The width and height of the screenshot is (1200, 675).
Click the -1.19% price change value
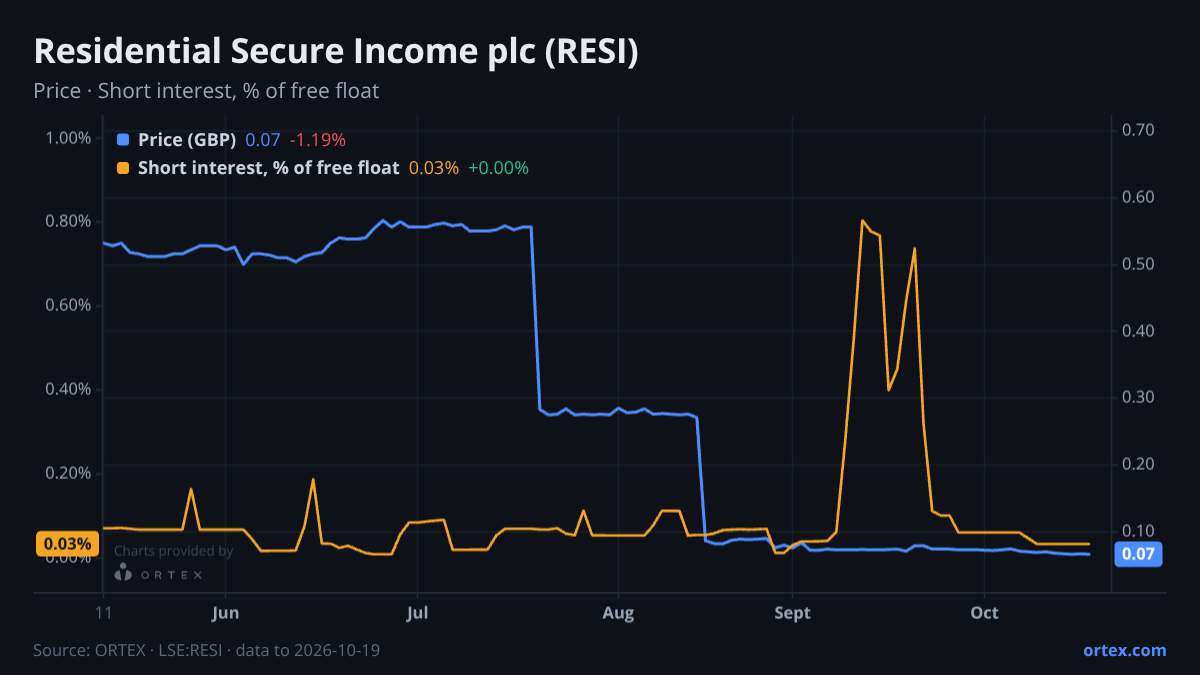tap(317, 140)
